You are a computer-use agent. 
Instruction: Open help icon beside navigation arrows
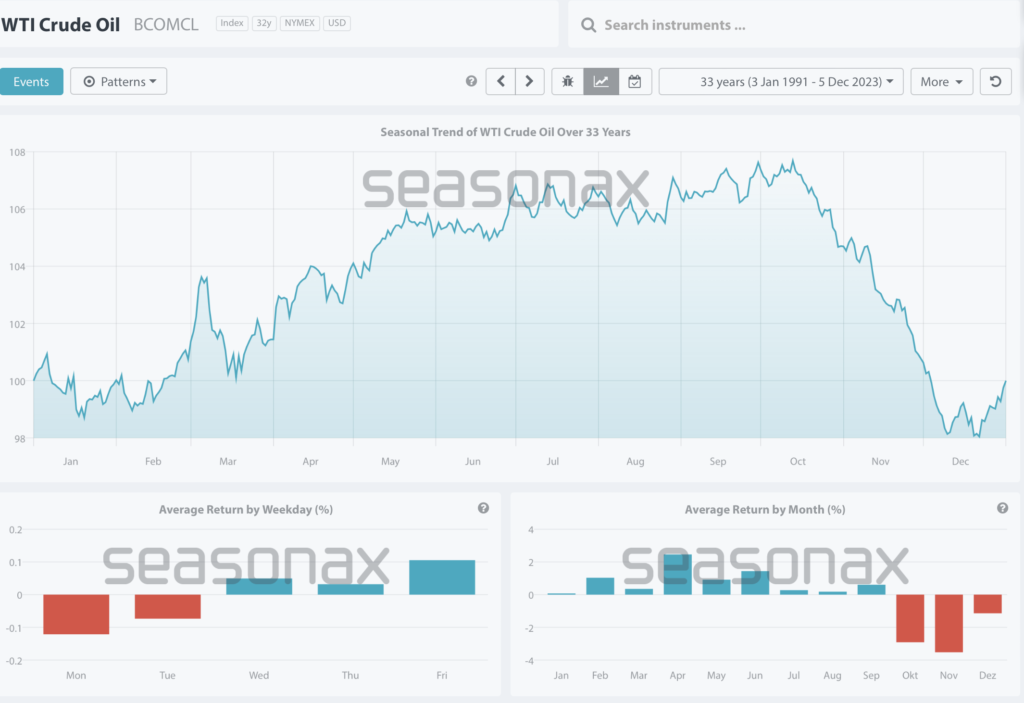[471, 81]
